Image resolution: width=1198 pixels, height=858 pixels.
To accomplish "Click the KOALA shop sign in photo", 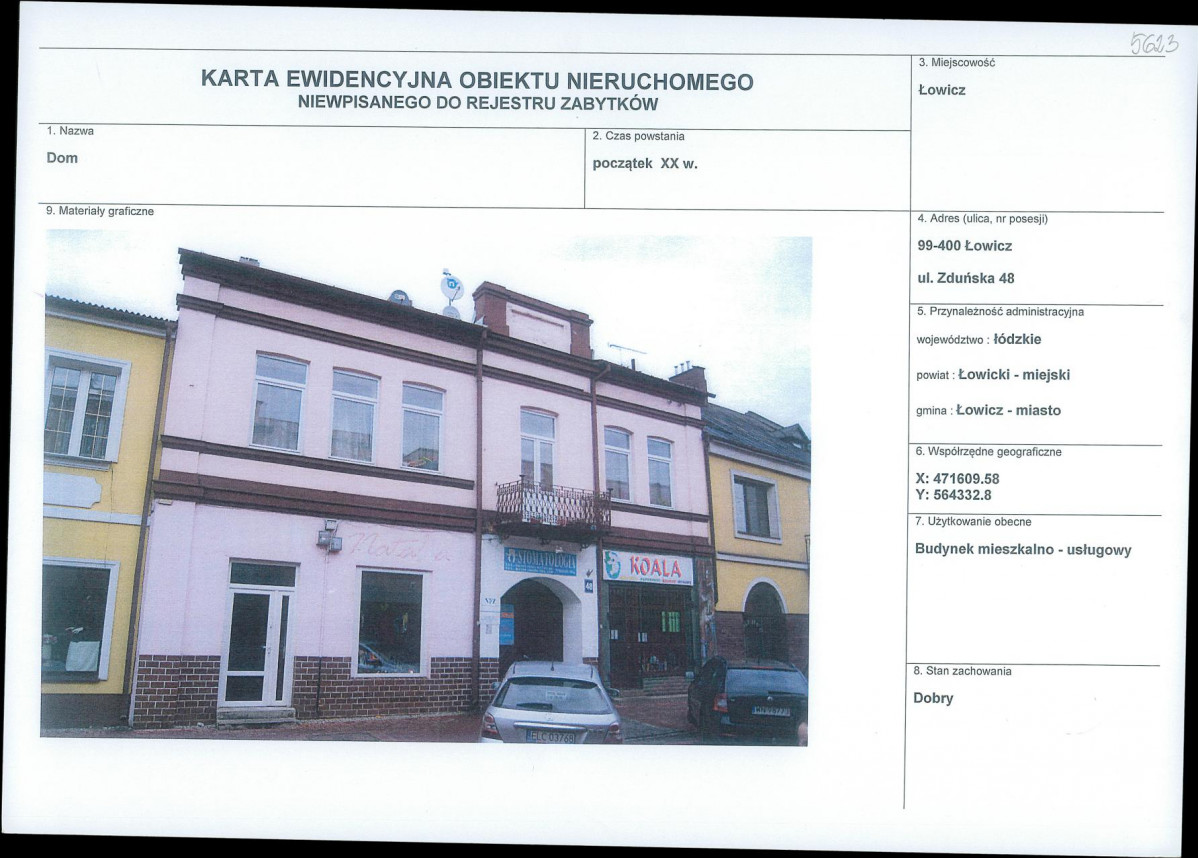I will coord(648,568).
